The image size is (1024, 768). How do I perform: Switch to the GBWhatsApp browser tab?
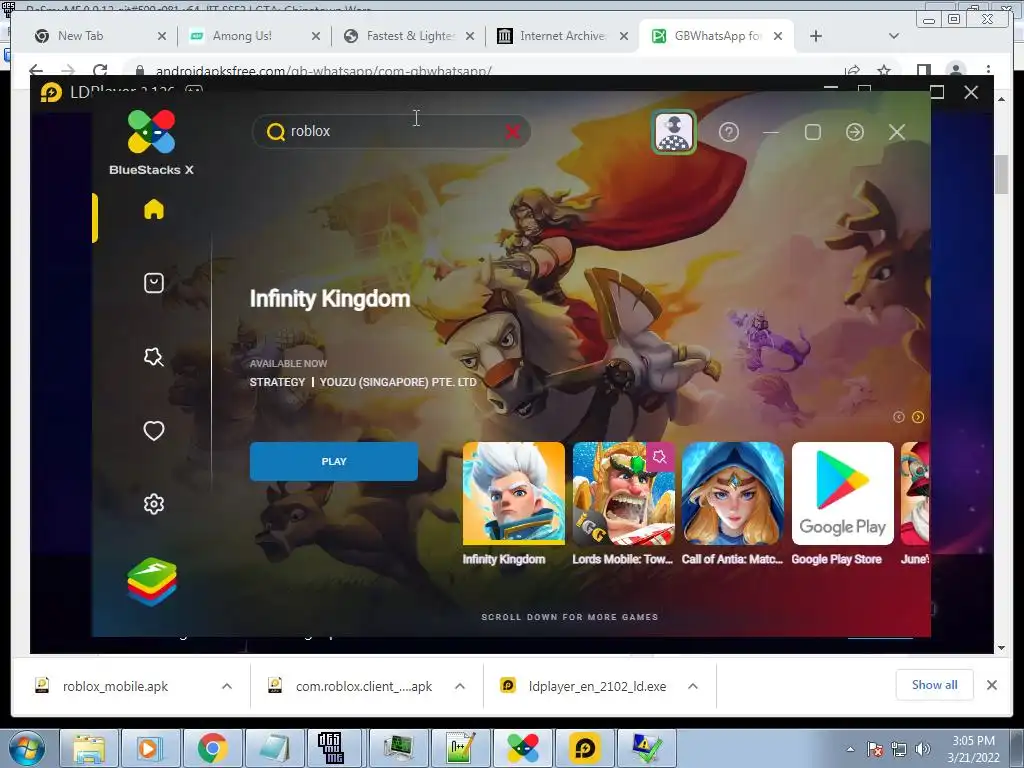tap(717, 36)
